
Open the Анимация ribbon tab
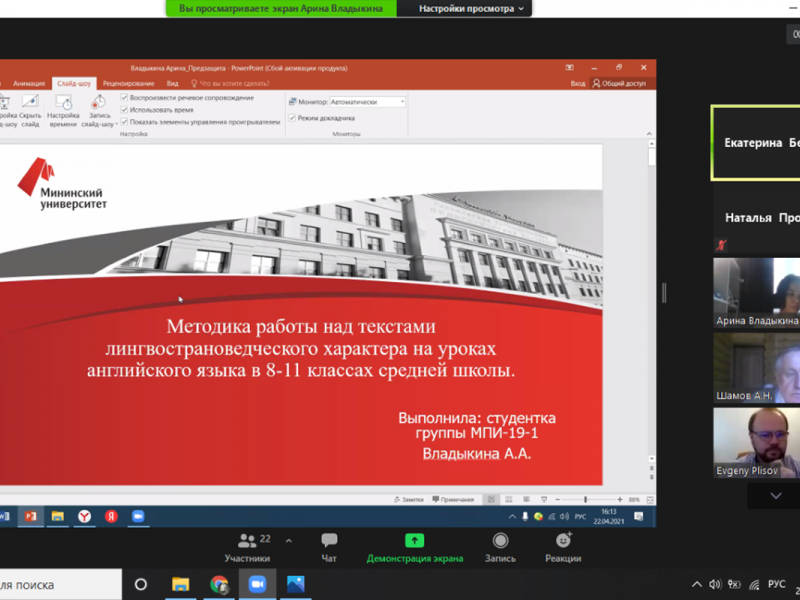click(29, 84)
